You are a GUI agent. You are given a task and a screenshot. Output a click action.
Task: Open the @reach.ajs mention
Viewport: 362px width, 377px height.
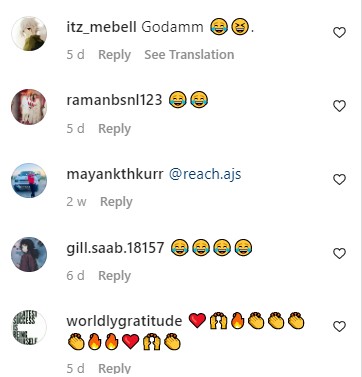205,174
